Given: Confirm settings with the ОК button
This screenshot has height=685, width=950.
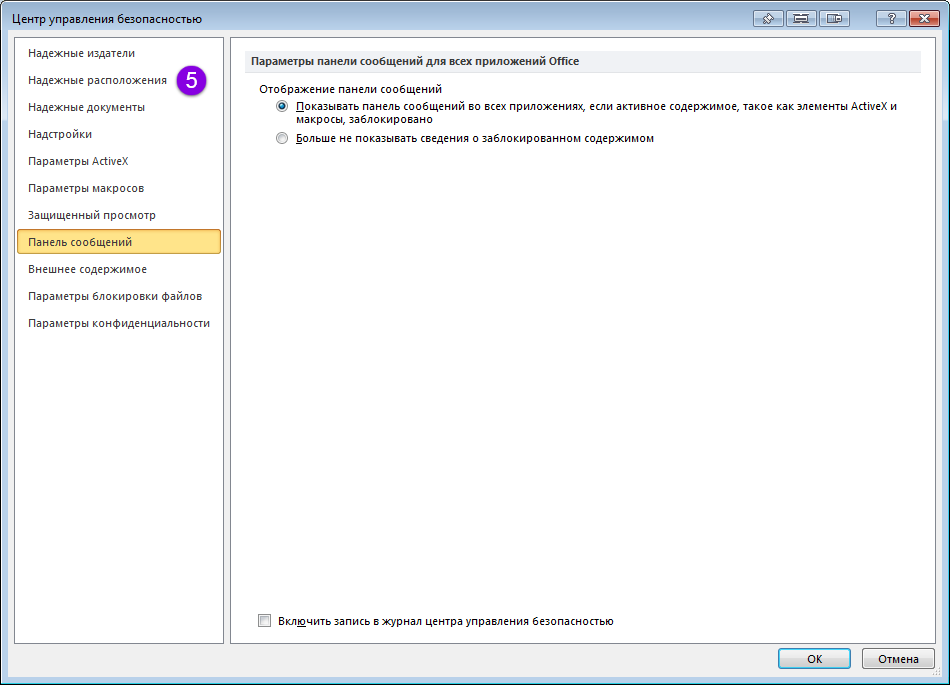Looking at the screenshot, I should [x=814, y=659].
